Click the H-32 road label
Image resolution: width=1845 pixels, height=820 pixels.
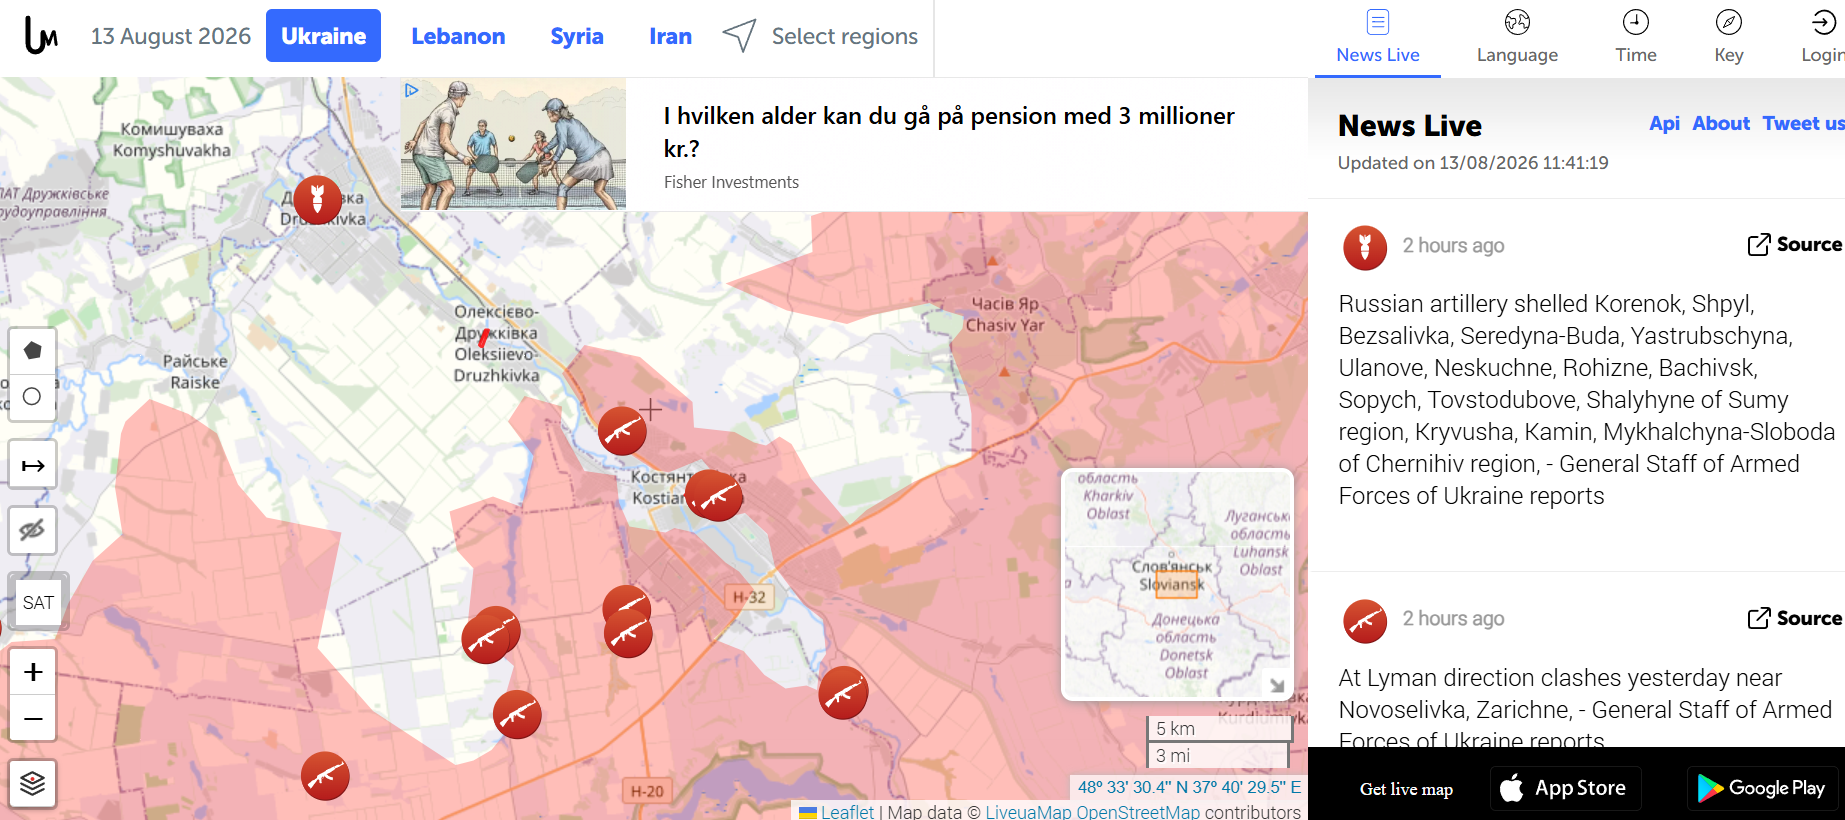749,597
